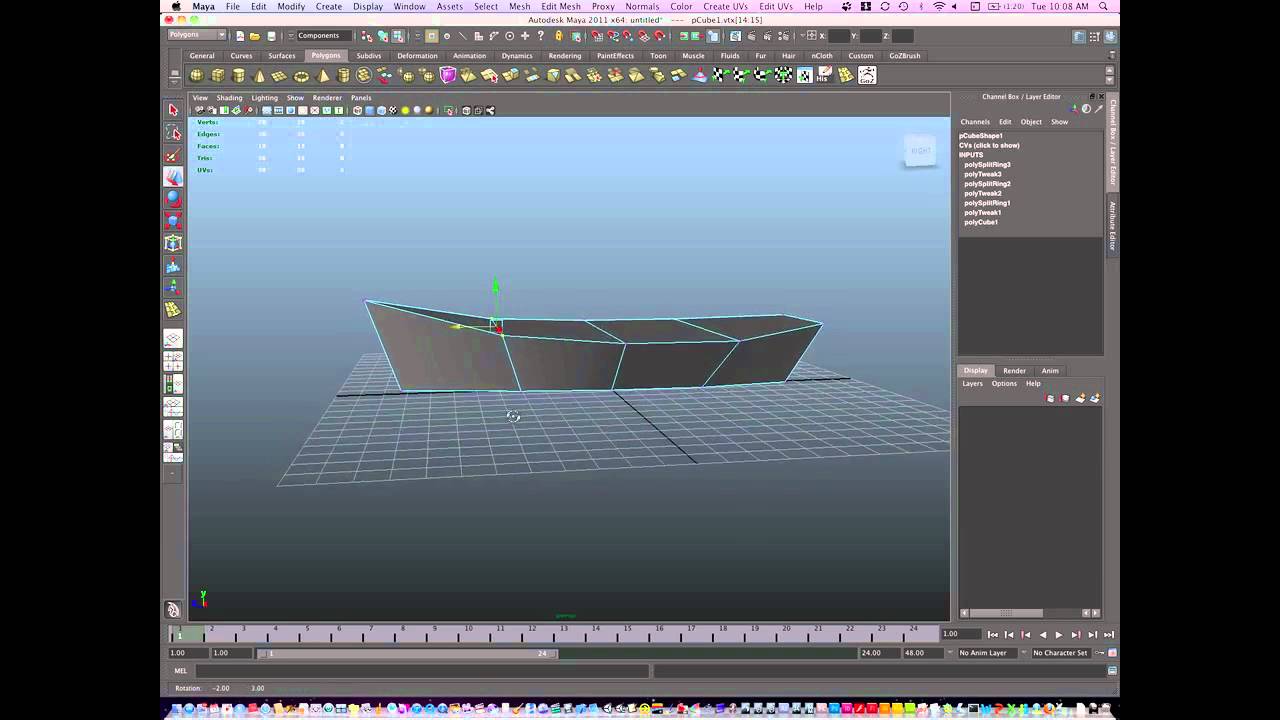
Task: Click CVs (click to show) expander
Action: [x=989, y=145]
